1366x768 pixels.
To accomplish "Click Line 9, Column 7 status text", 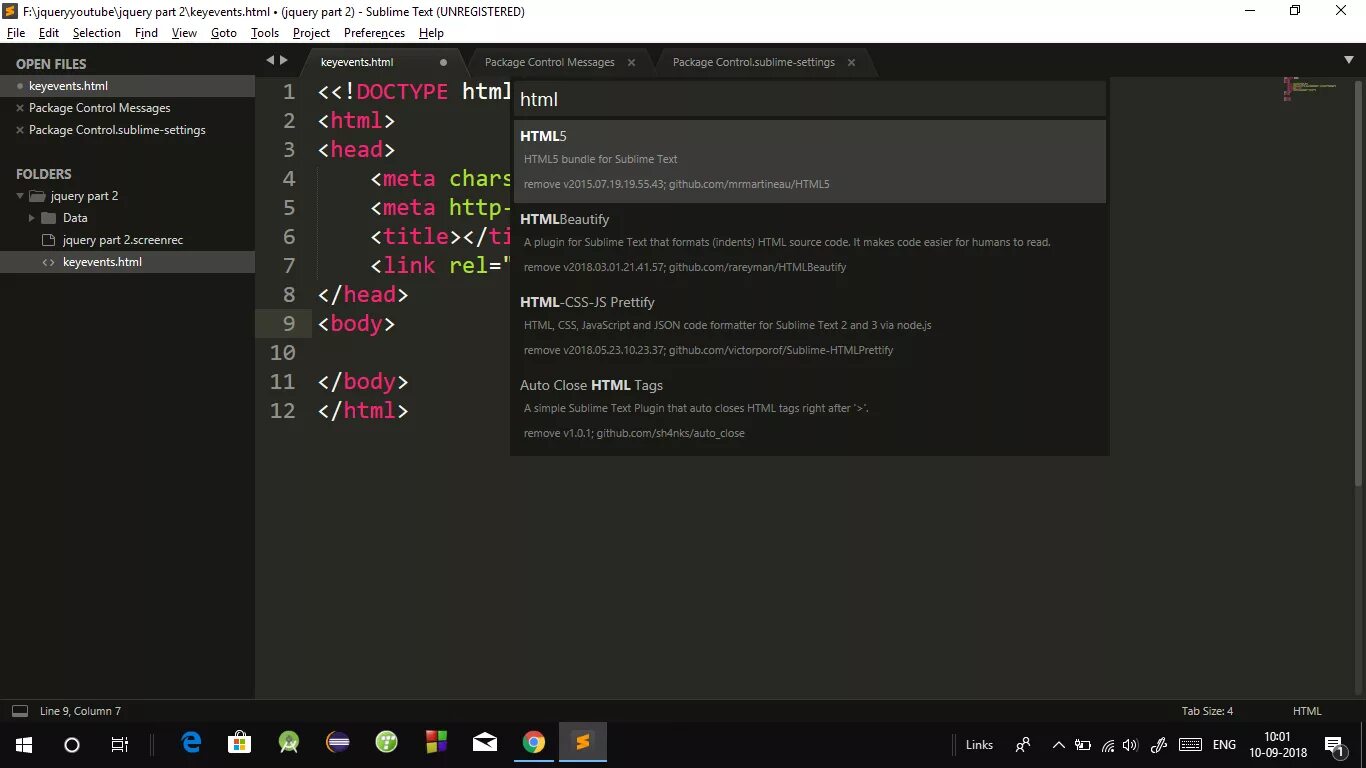I will (x=80, y=711).
